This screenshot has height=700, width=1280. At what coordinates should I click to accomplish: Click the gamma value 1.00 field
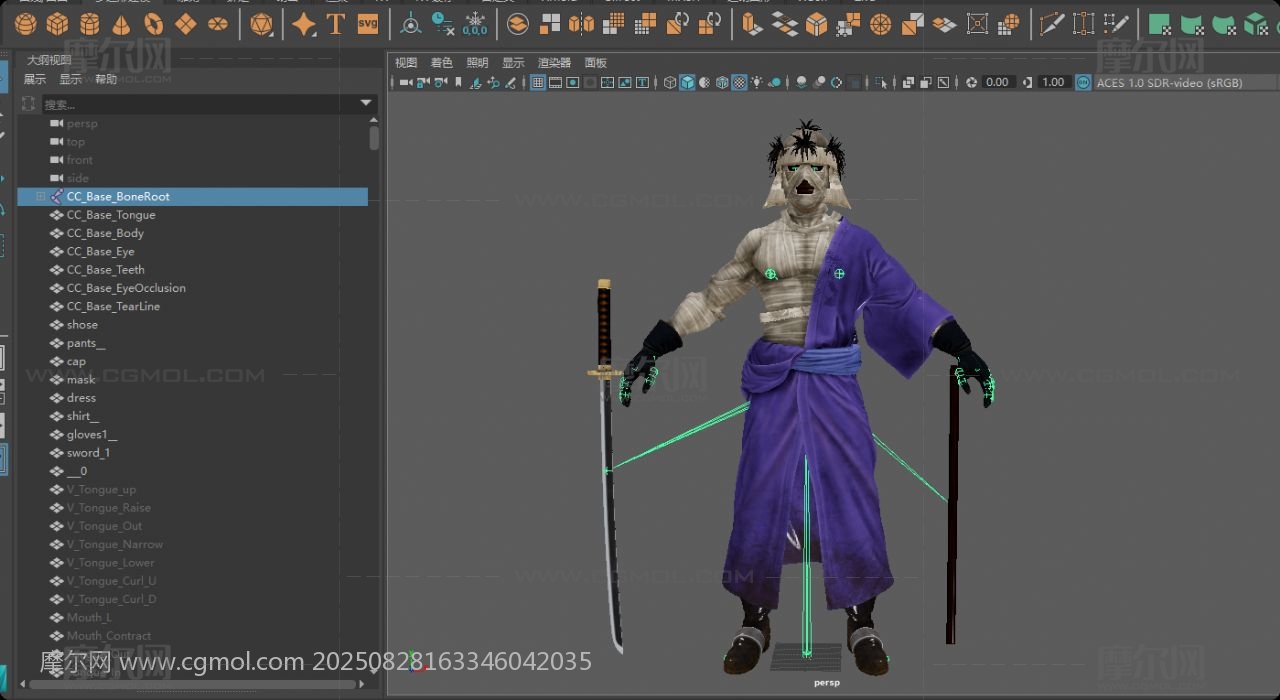[1053, 82]
